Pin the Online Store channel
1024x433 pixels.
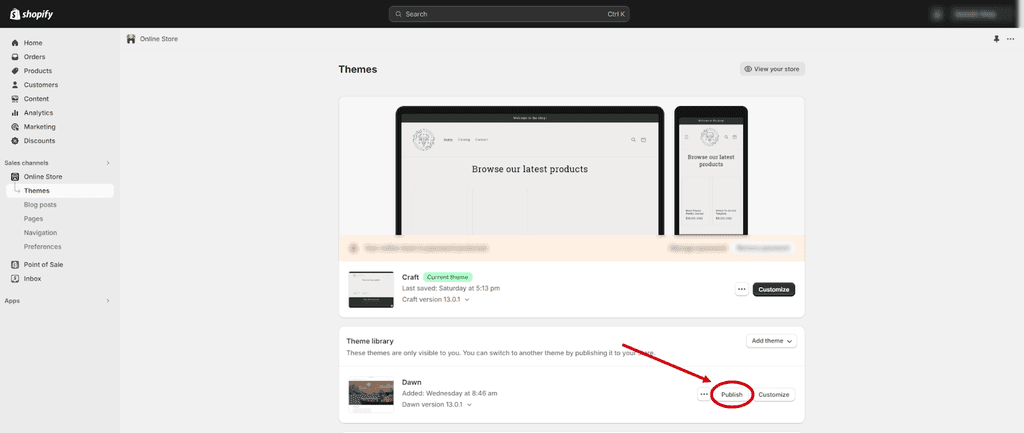point(996,39)
